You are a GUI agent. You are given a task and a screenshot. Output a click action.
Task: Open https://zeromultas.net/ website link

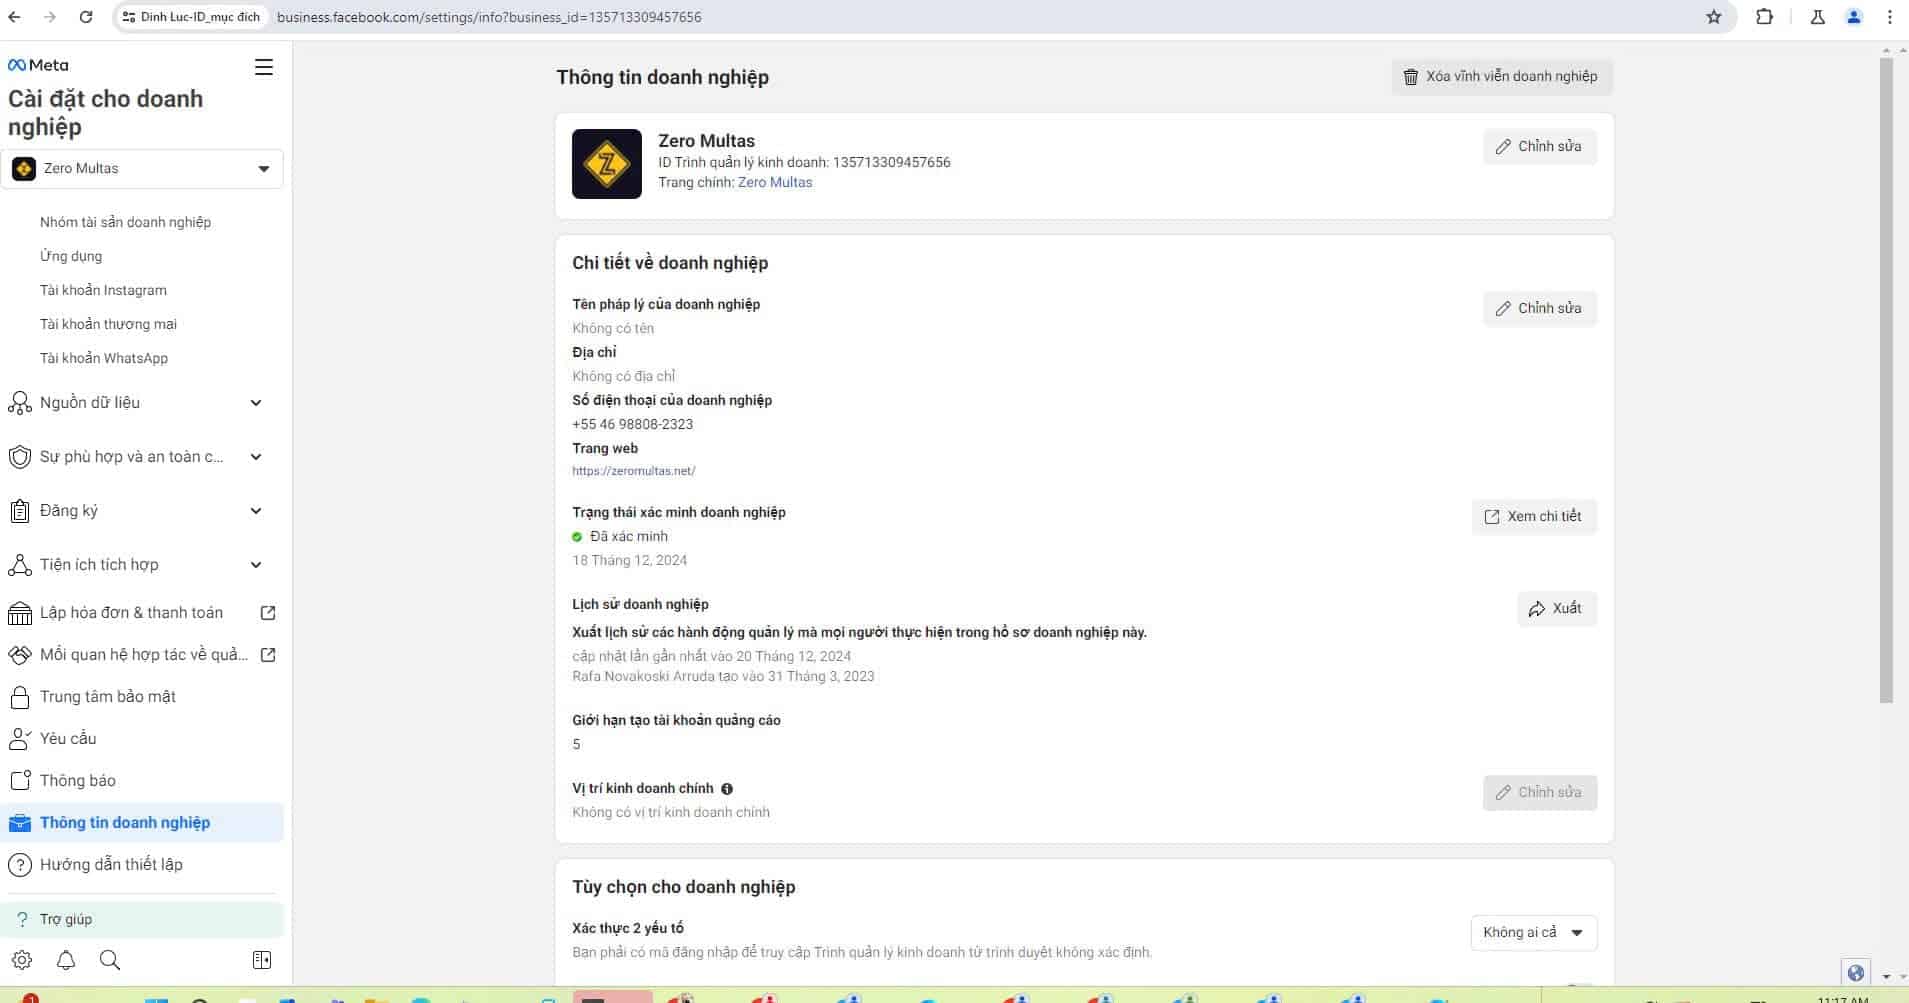coord(634,471)
